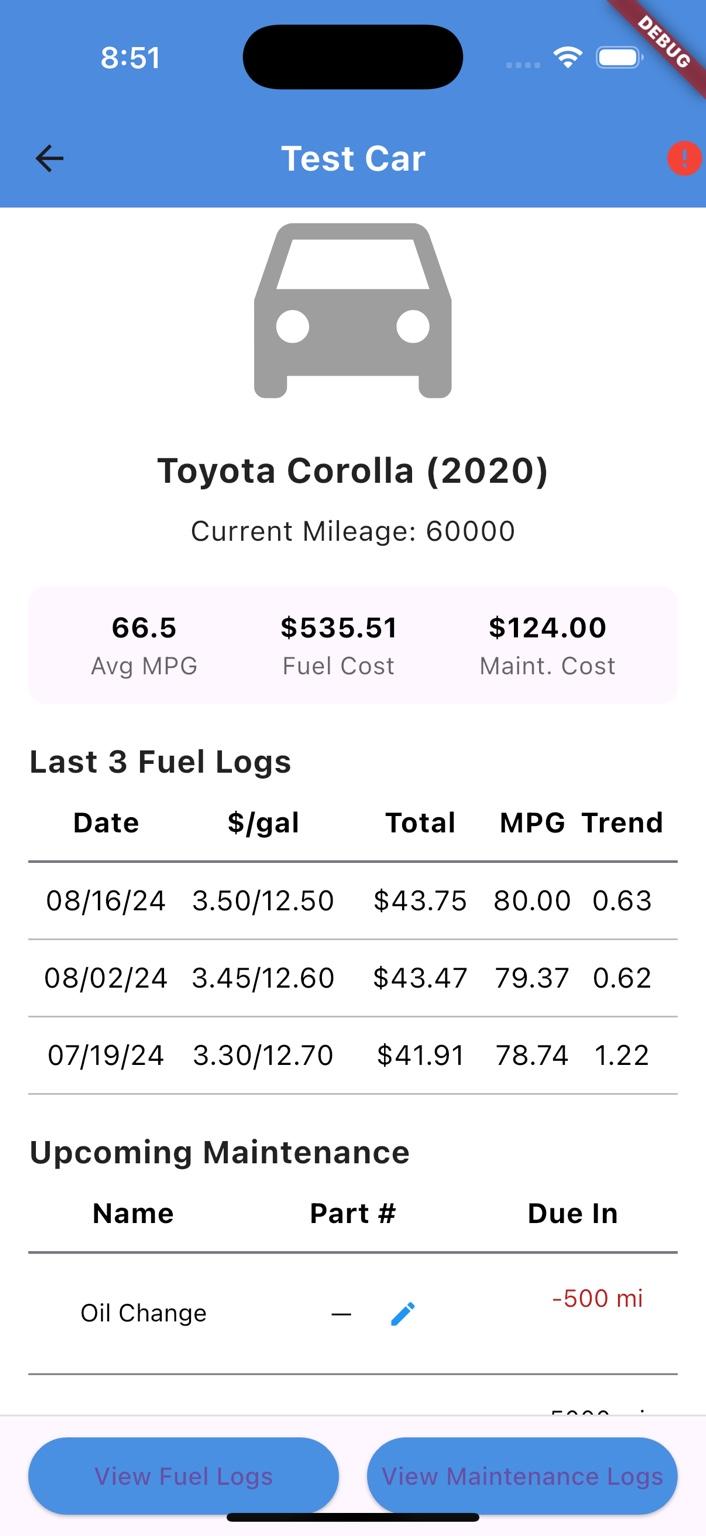
Task: Tap the $124.00 Maint. Cost stat
Action: pos(548,645)
